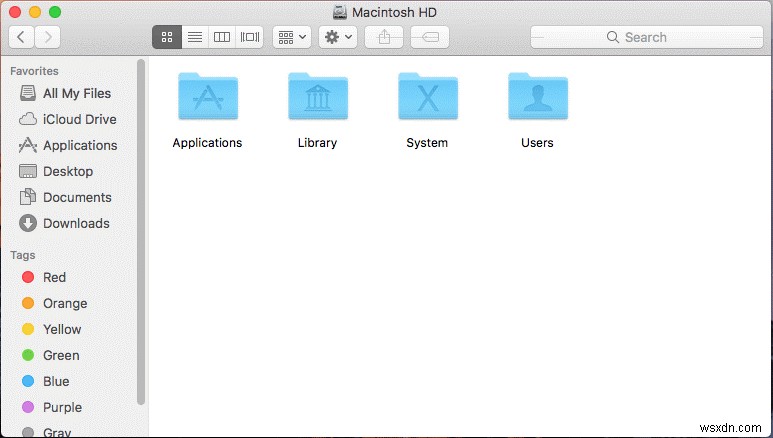Click the Share toolbar button
This screenshot has height=438, width=773.
pyautogui.click(x=384, y=37)
